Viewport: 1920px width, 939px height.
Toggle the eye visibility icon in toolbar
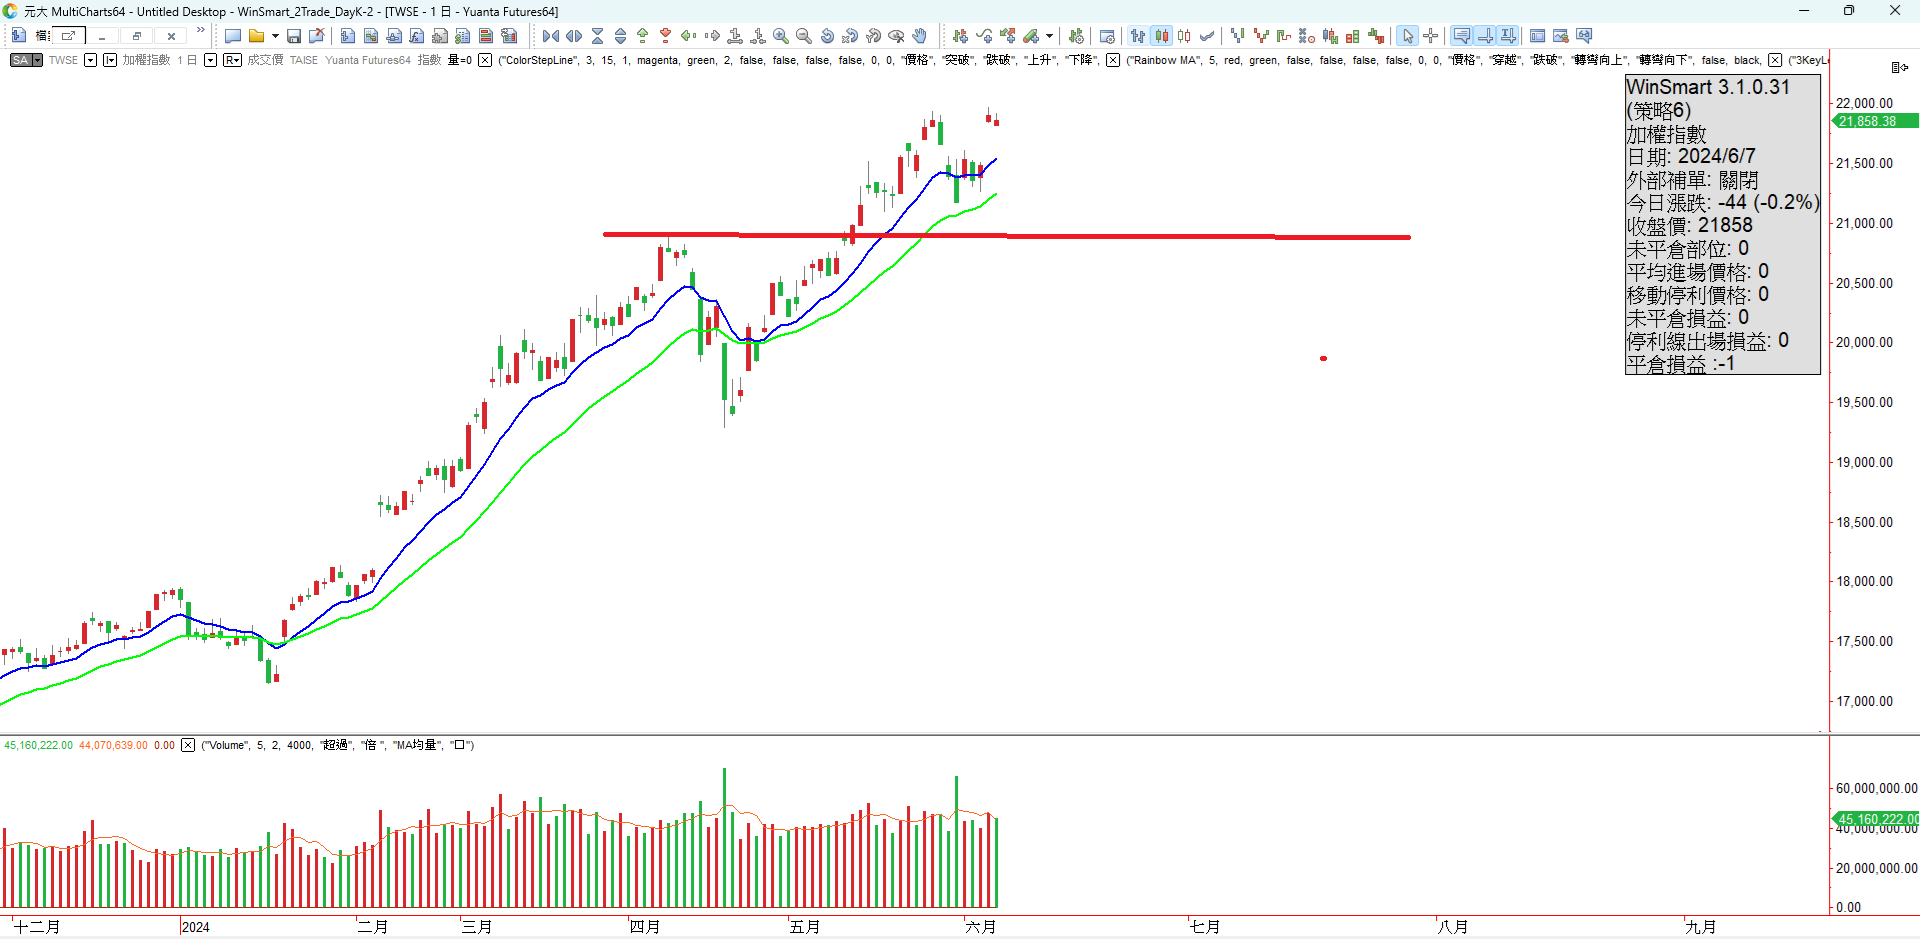click(x=896, y=36)
